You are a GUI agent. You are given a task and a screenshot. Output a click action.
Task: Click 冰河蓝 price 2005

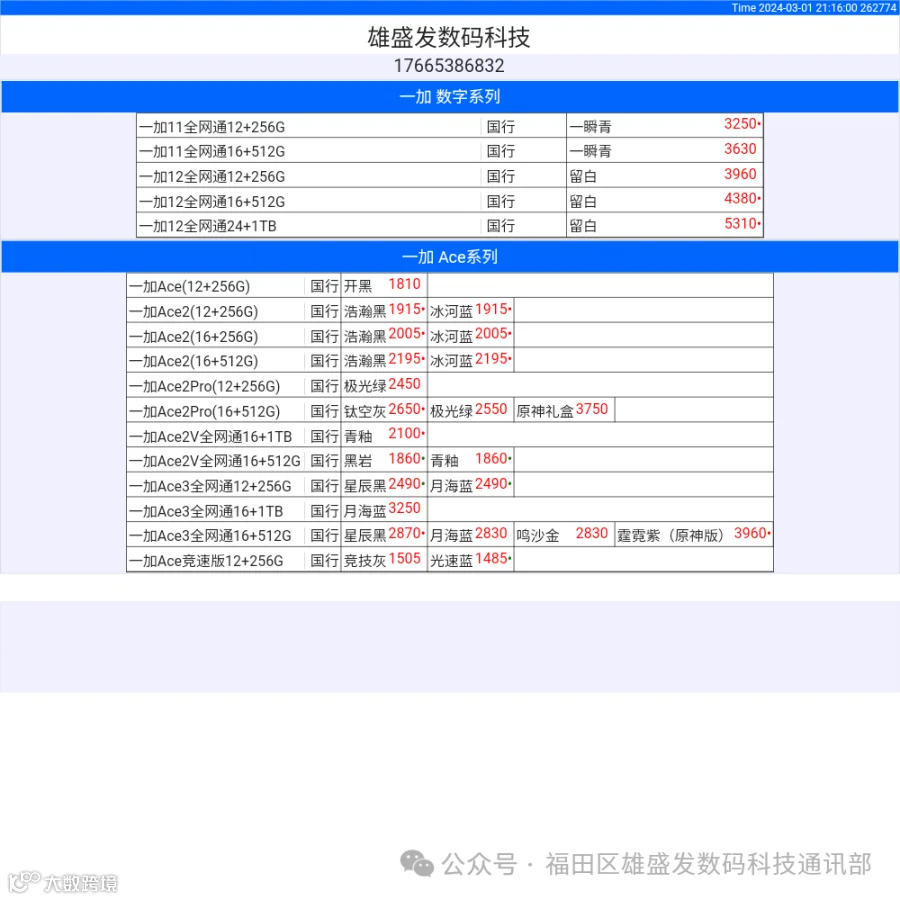point(491,334)
